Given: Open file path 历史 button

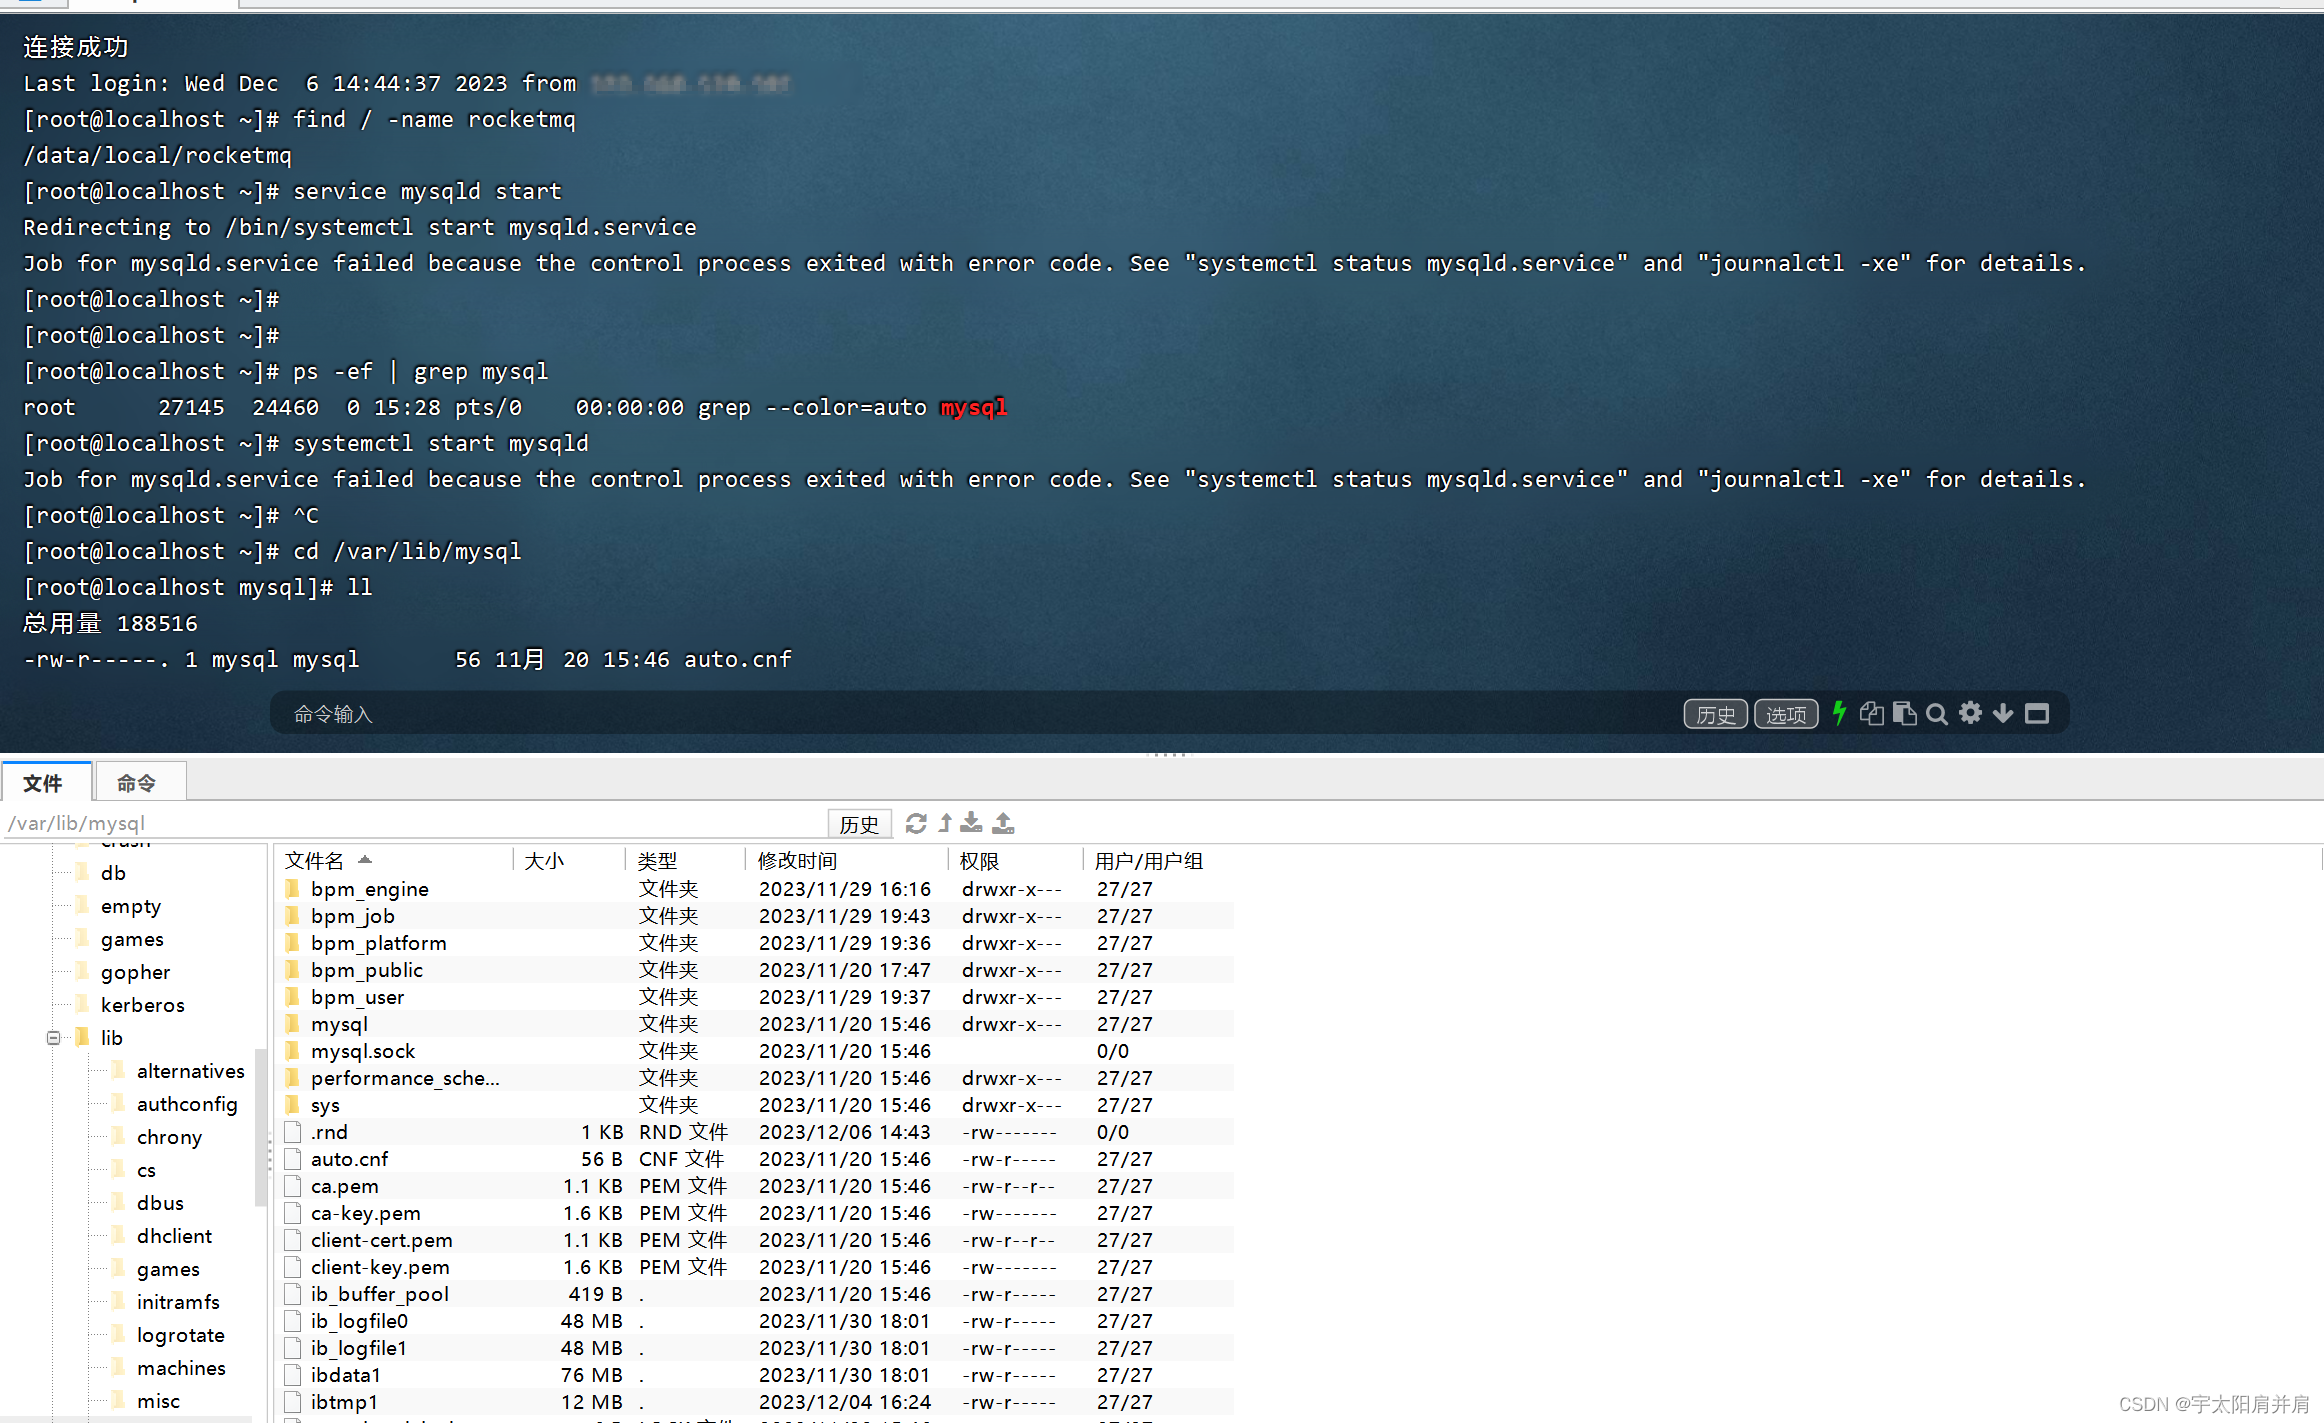Looking at the screenshot, I should coord(859,823).
